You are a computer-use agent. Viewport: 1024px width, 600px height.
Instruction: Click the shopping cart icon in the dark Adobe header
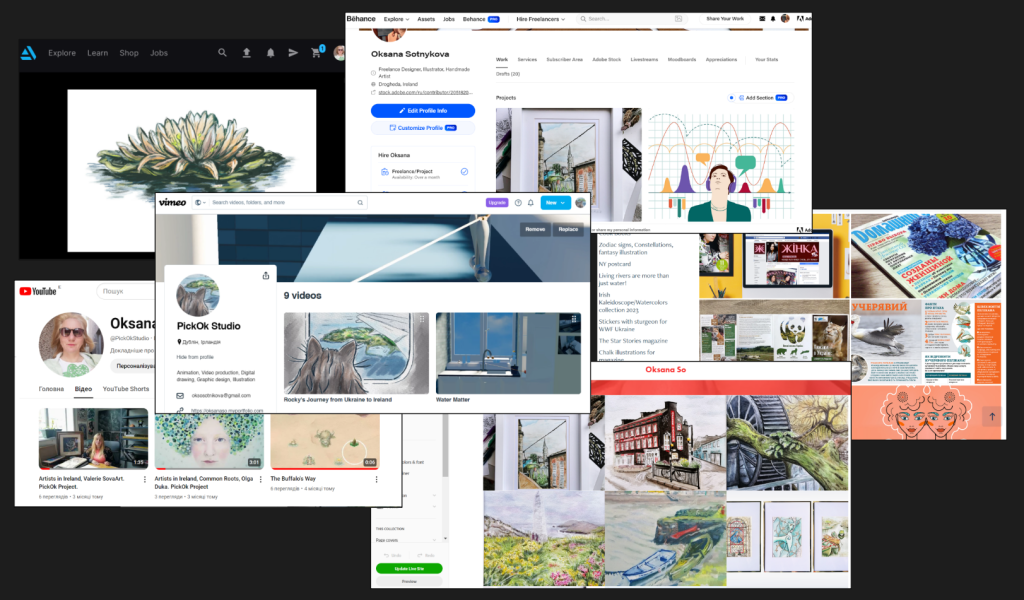[x=315, y=51]
